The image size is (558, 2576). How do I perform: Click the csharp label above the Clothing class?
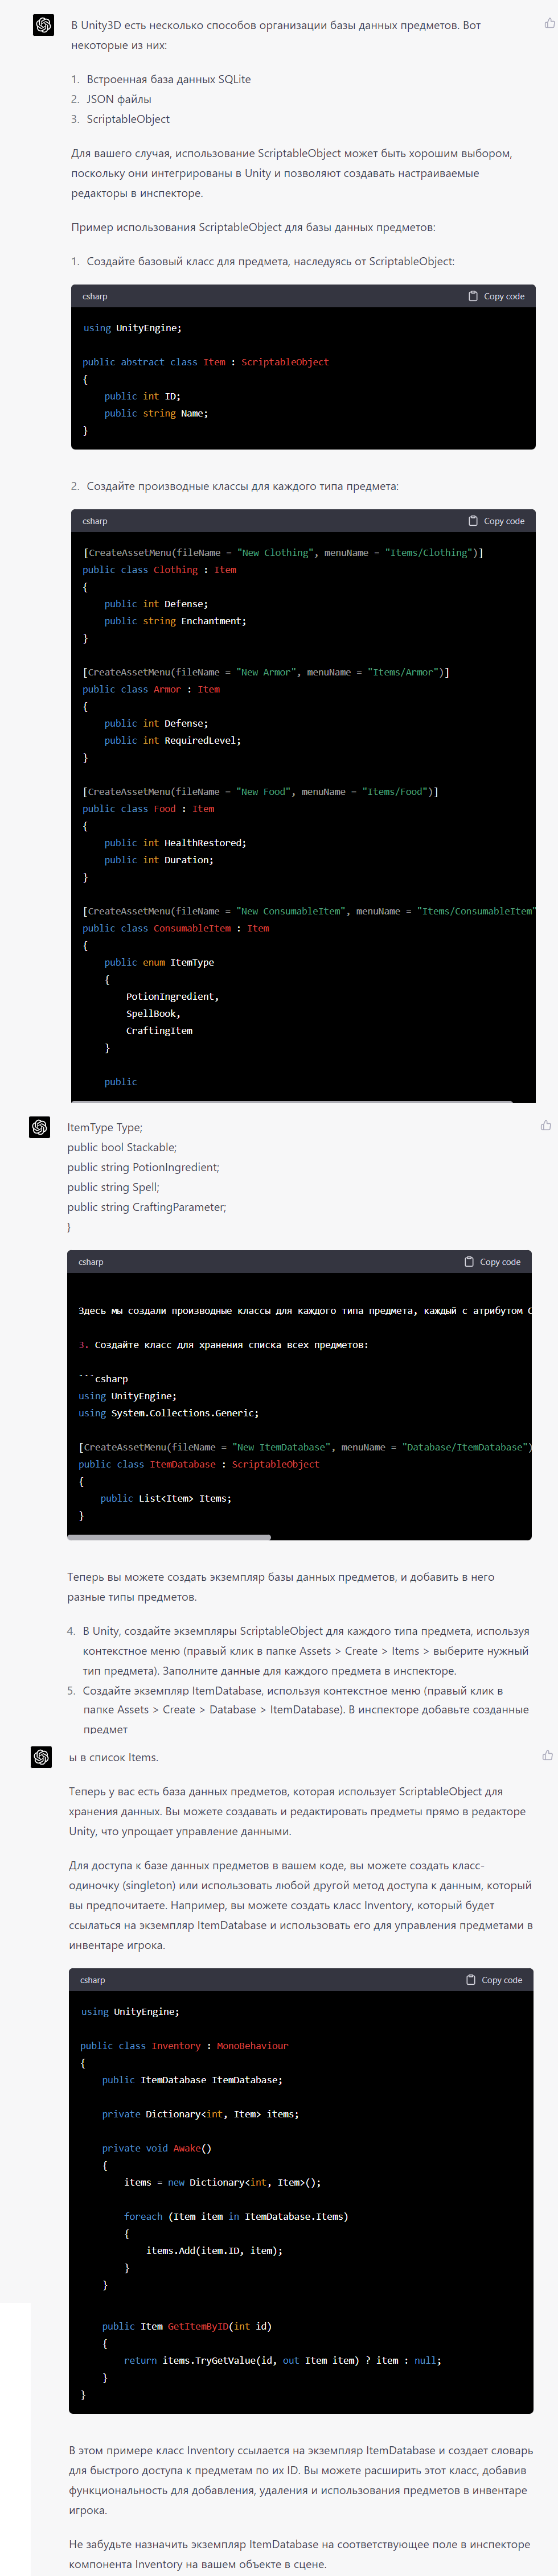click(x=95, y=521)
